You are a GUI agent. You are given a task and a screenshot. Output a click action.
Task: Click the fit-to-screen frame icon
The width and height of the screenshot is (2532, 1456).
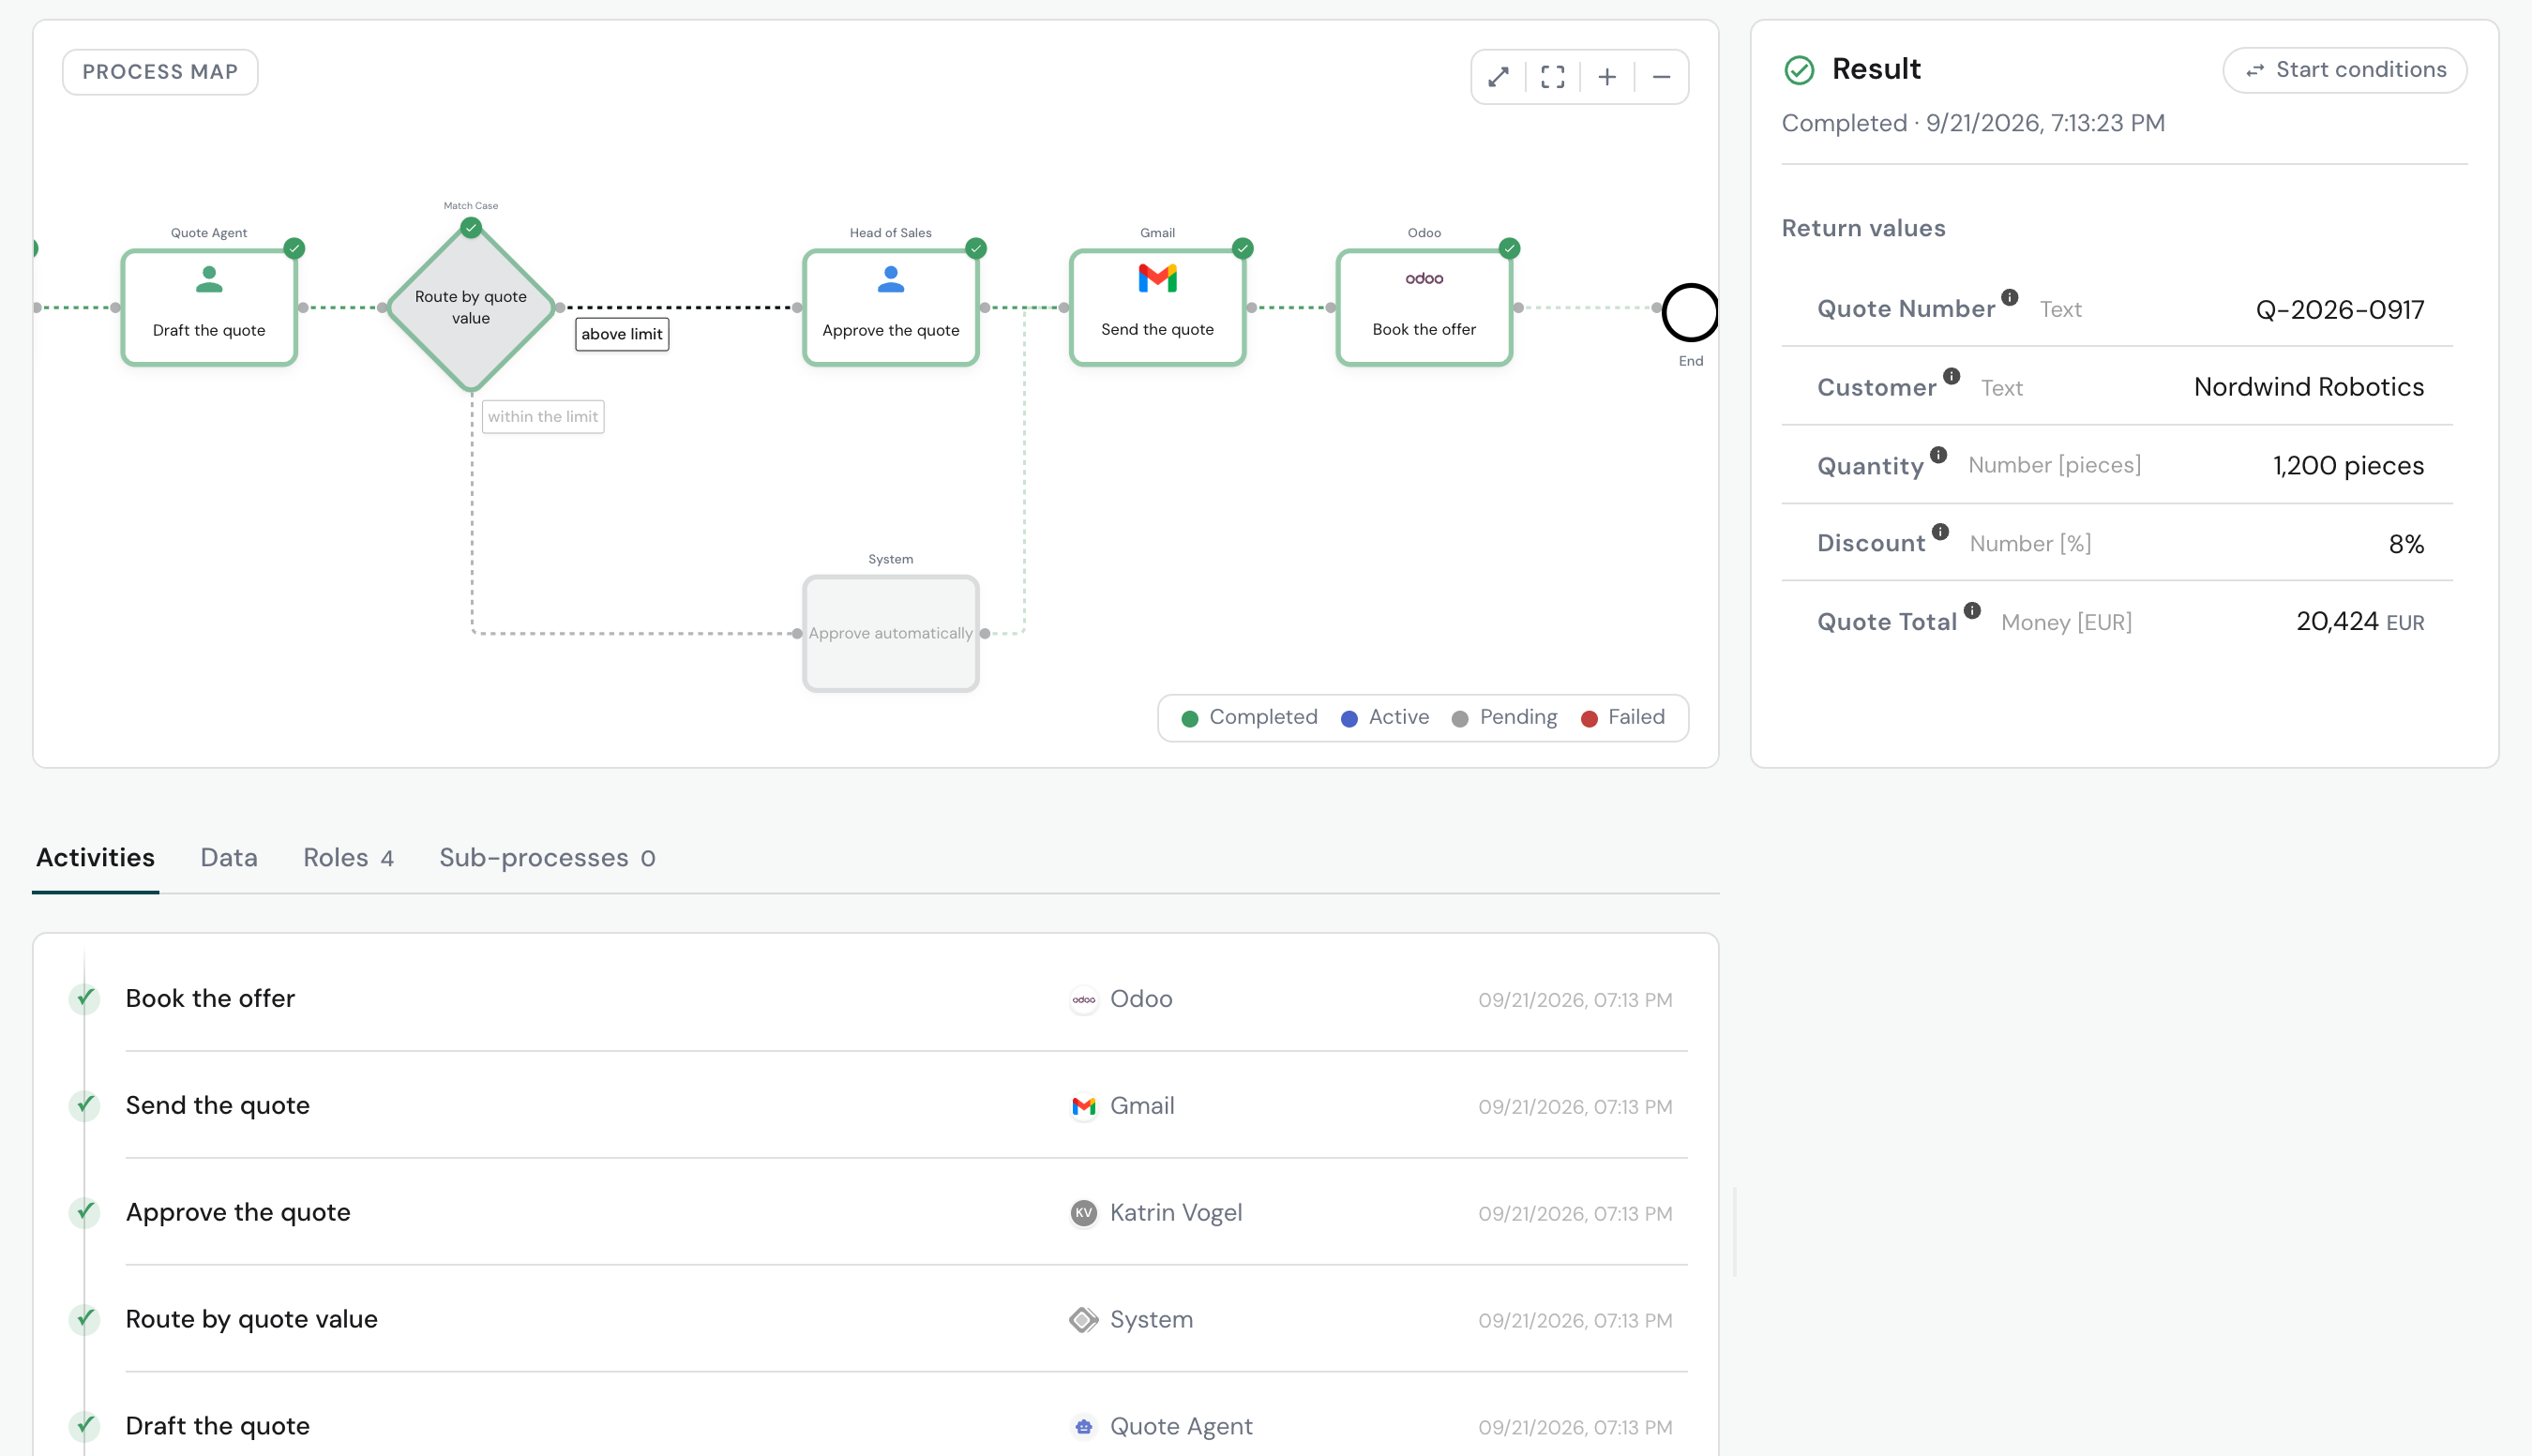(x=1552, y=77)
